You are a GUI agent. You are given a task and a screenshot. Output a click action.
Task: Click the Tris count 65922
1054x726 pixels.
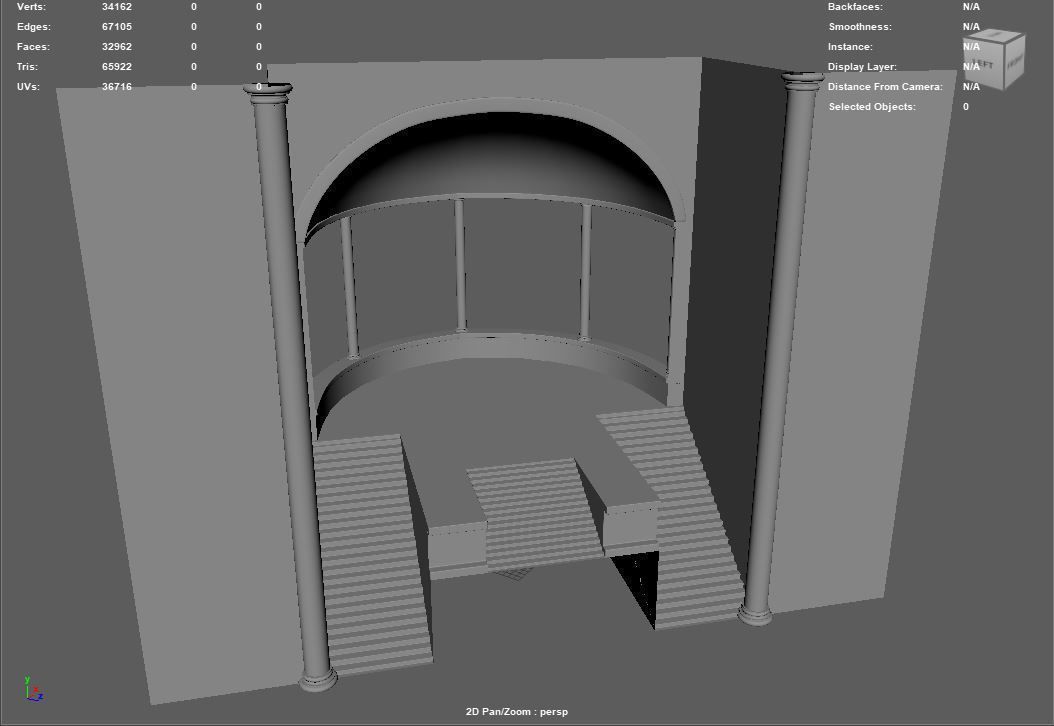[116, 67]
